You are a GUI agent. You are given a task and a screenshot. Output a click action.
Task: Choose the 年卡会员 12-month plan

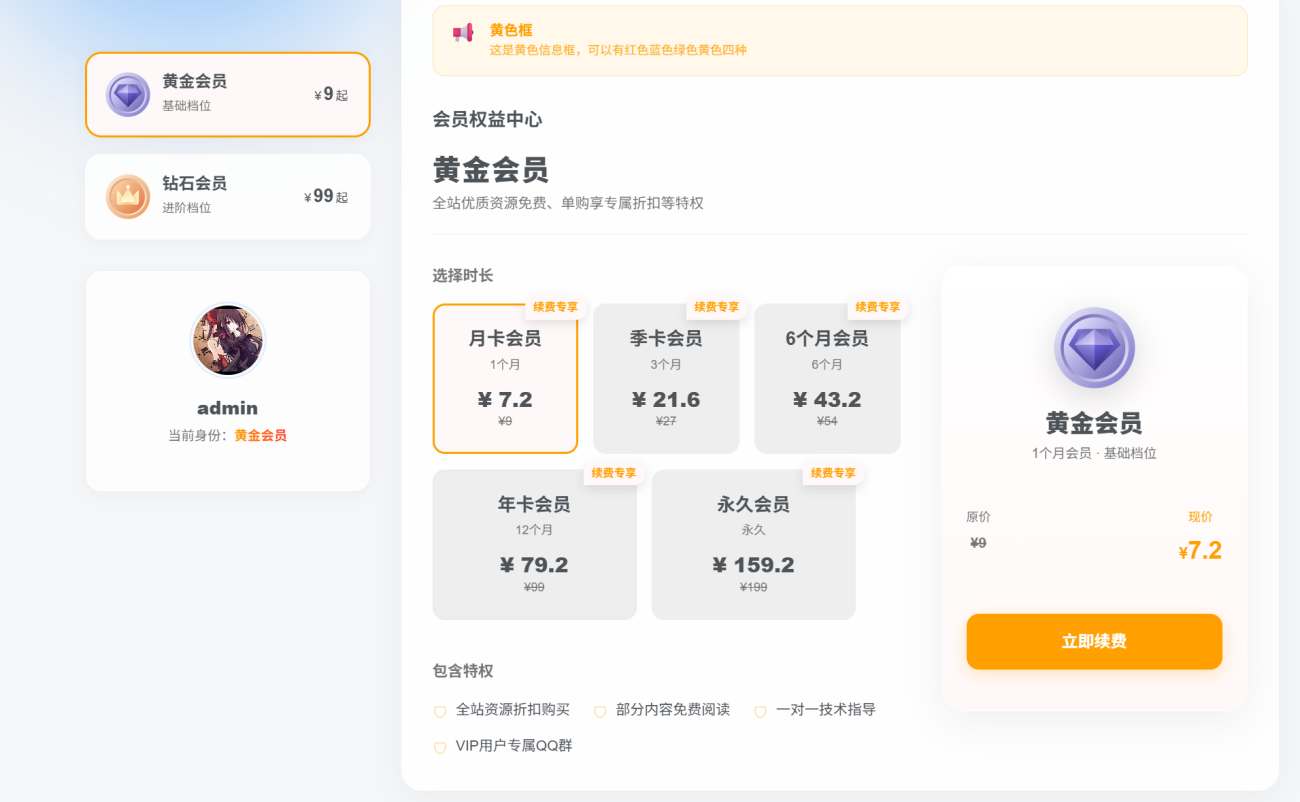[534, 546]
